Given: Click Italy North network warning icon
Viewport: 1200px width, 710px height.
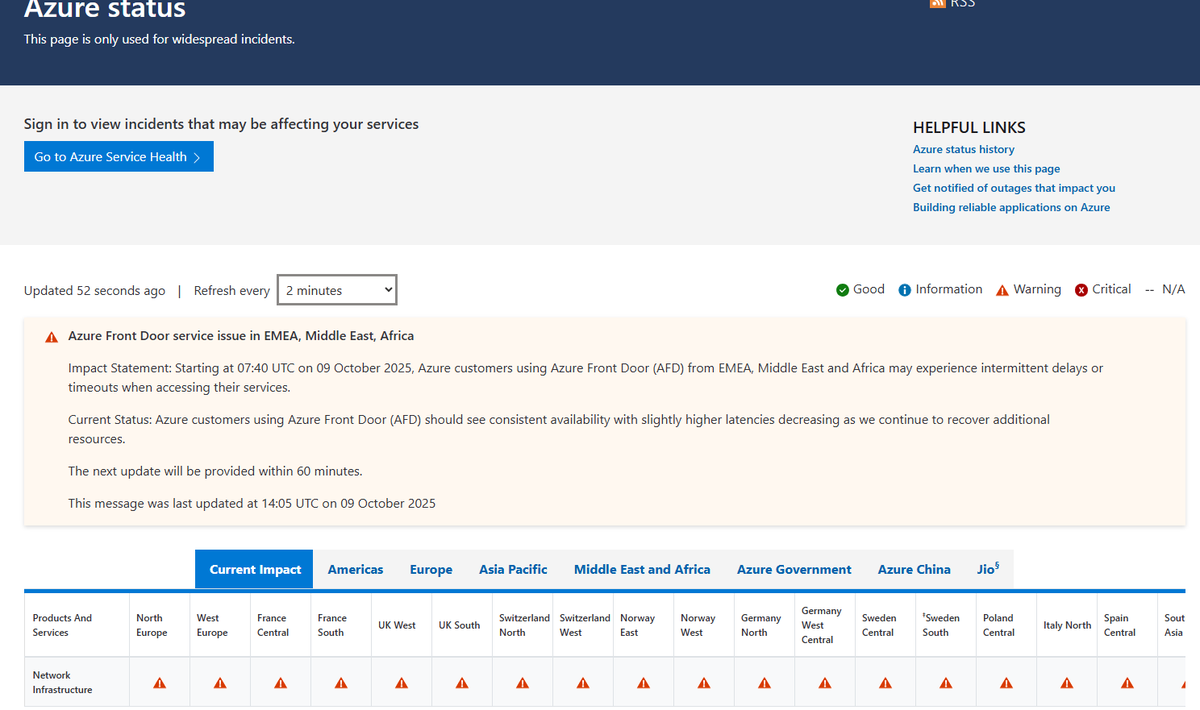Looking at the screenshot, I should [1067, 683].
